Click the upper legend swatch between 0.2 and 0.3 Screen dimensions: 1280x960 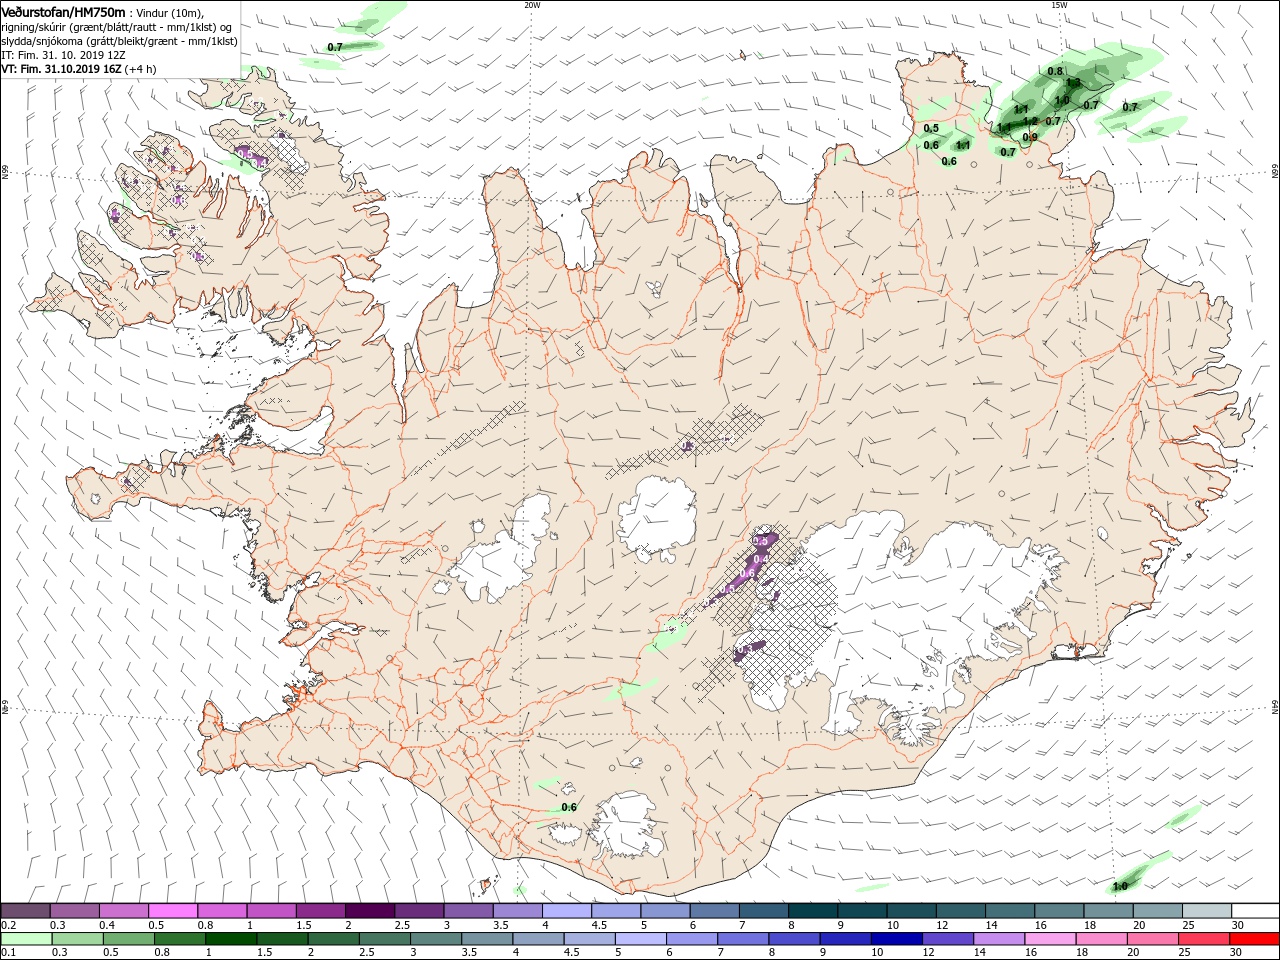pos(25,911)
